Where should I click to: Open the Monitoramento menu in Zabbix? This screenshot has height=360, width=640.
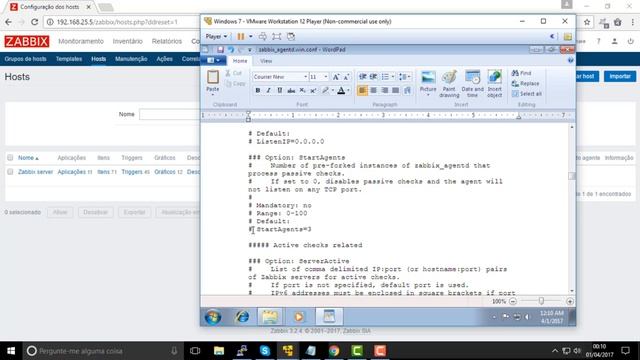point(81,41)
